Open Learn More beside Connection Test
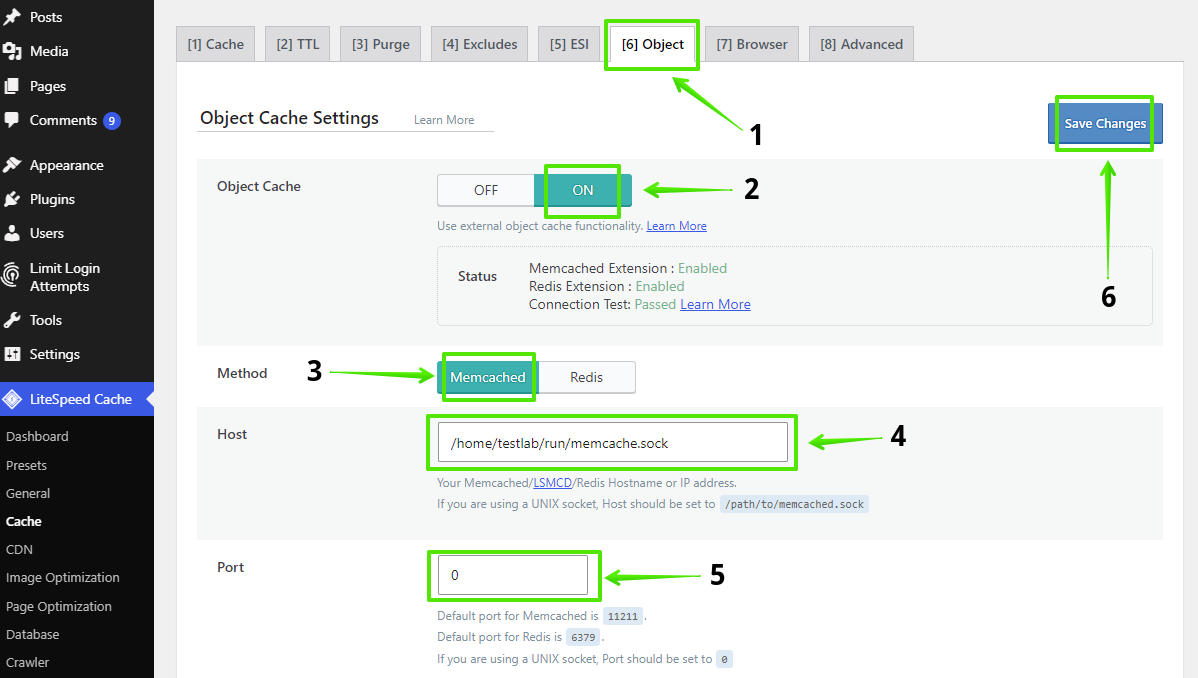 (715, 304)
